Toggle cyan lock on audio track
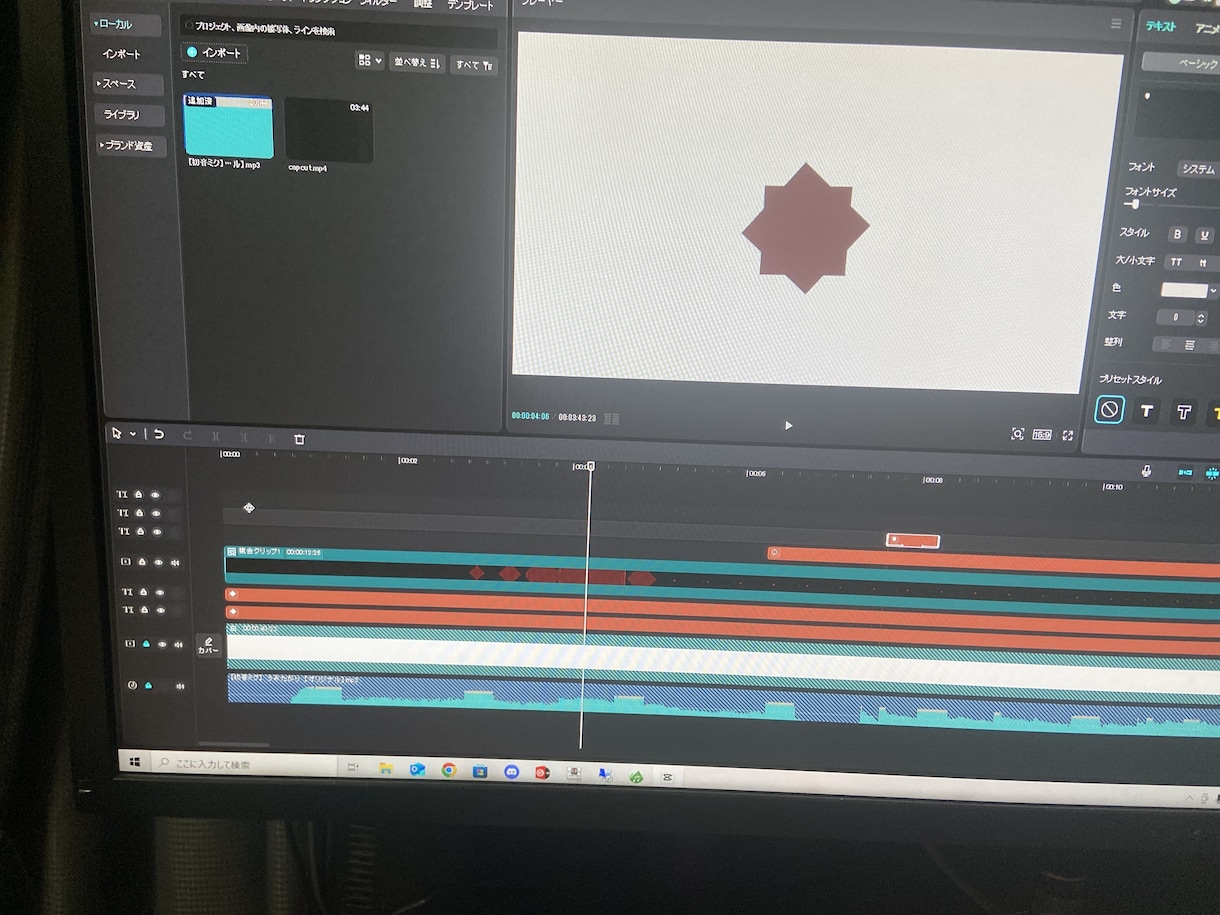Screen dimensions: 1220x915 [149, 685]
